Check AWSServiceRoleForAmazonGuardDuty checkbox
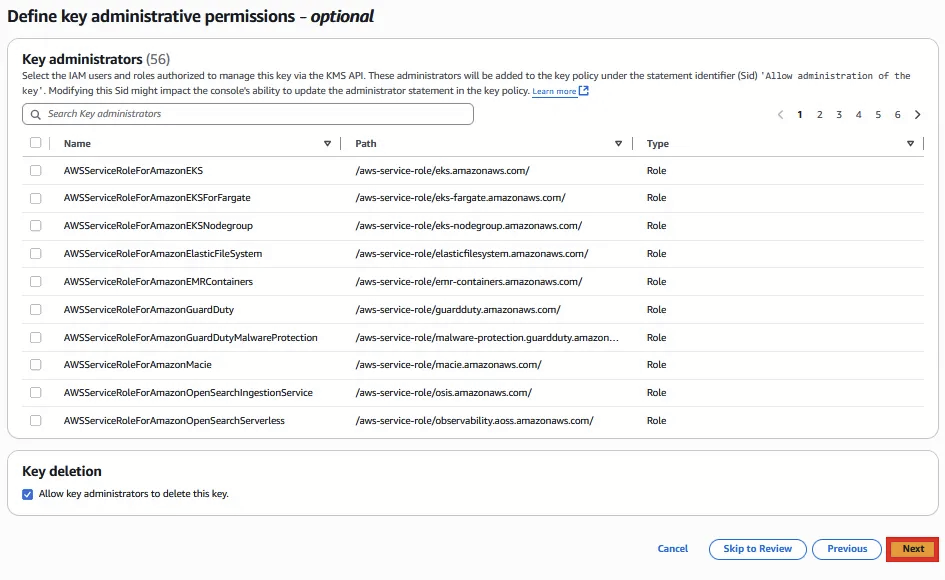The height and width of the screenshot is (580, 945). coord(36,309)
